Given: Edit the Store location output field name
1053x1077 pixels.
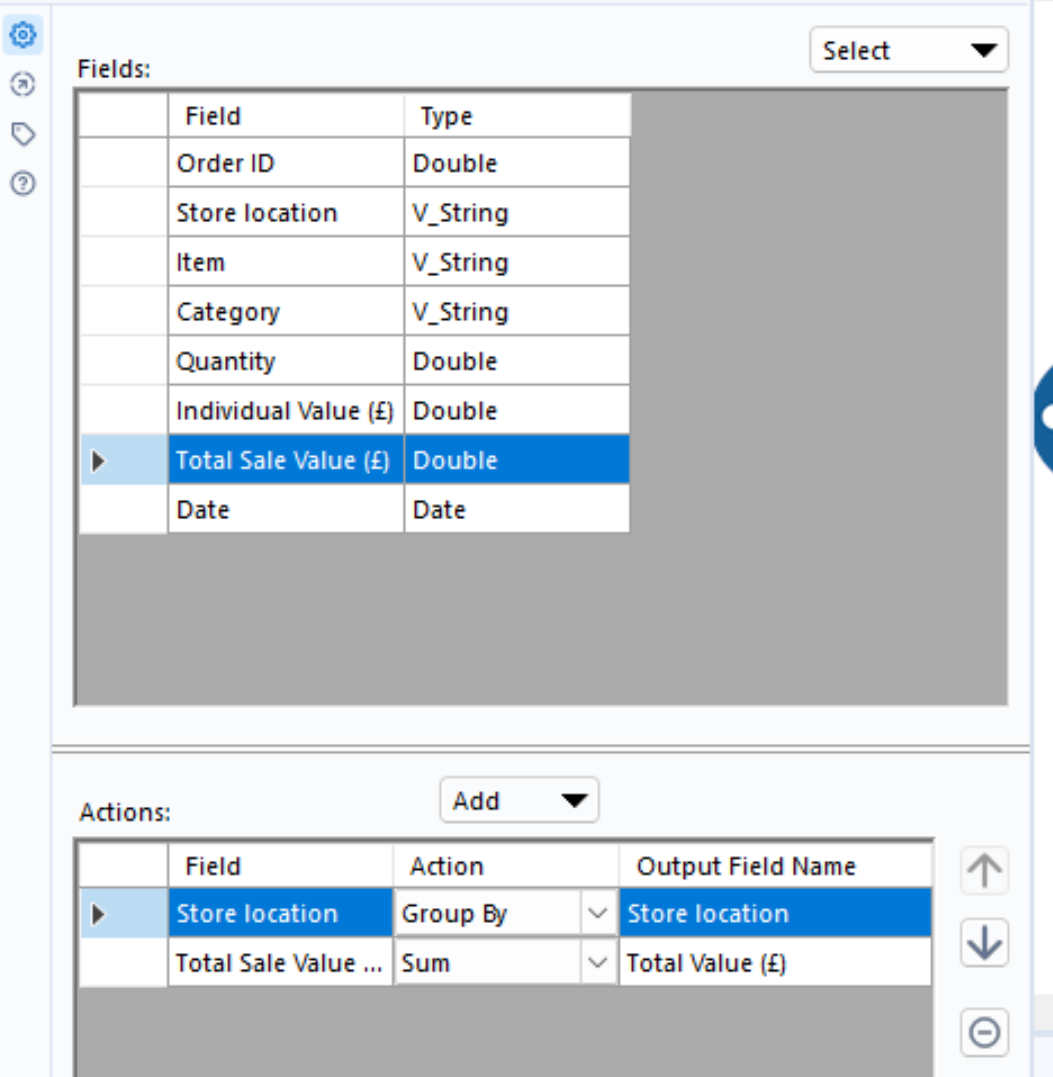Looking at the screenshot, I should [774, 914].
